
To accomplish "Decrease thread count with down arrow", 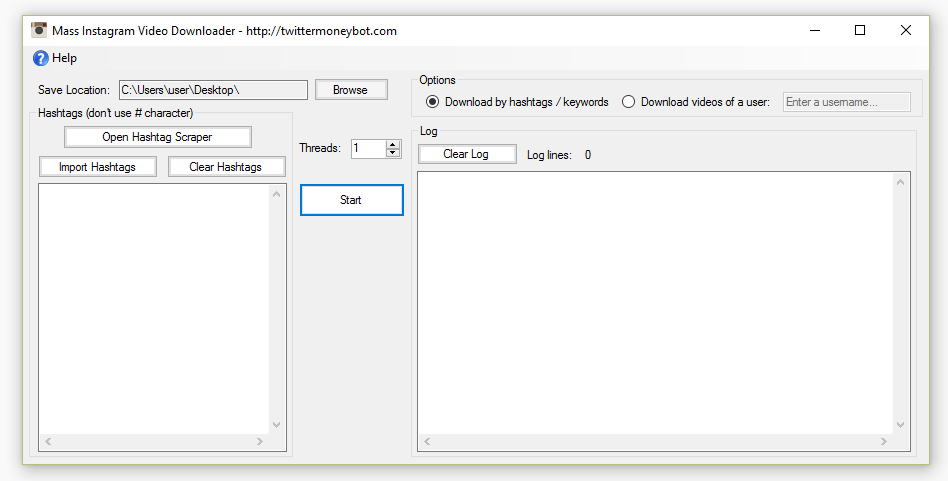I will click(x=393, y=153).
